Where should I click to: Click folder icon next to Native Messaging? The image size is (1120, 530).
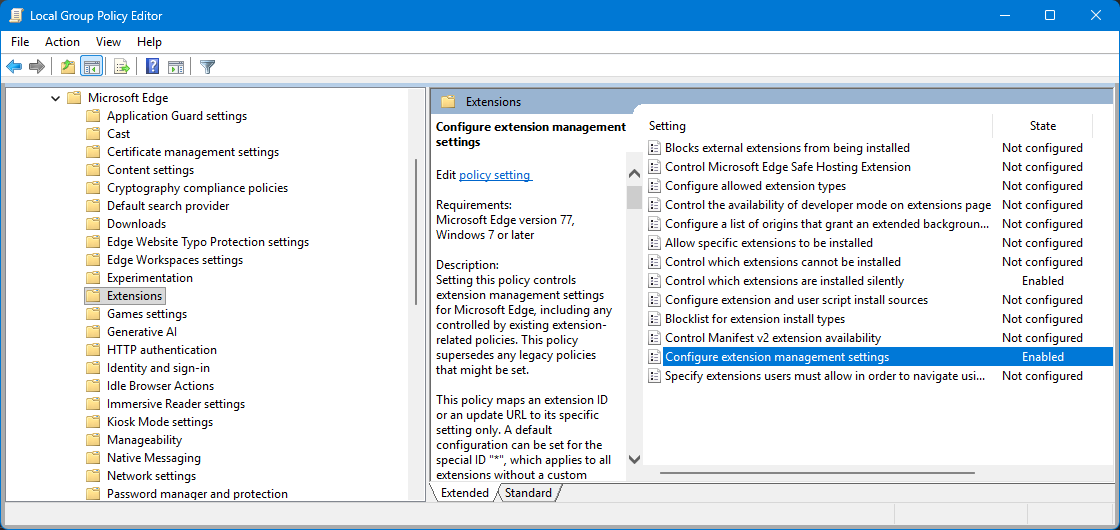click(93, 458)
